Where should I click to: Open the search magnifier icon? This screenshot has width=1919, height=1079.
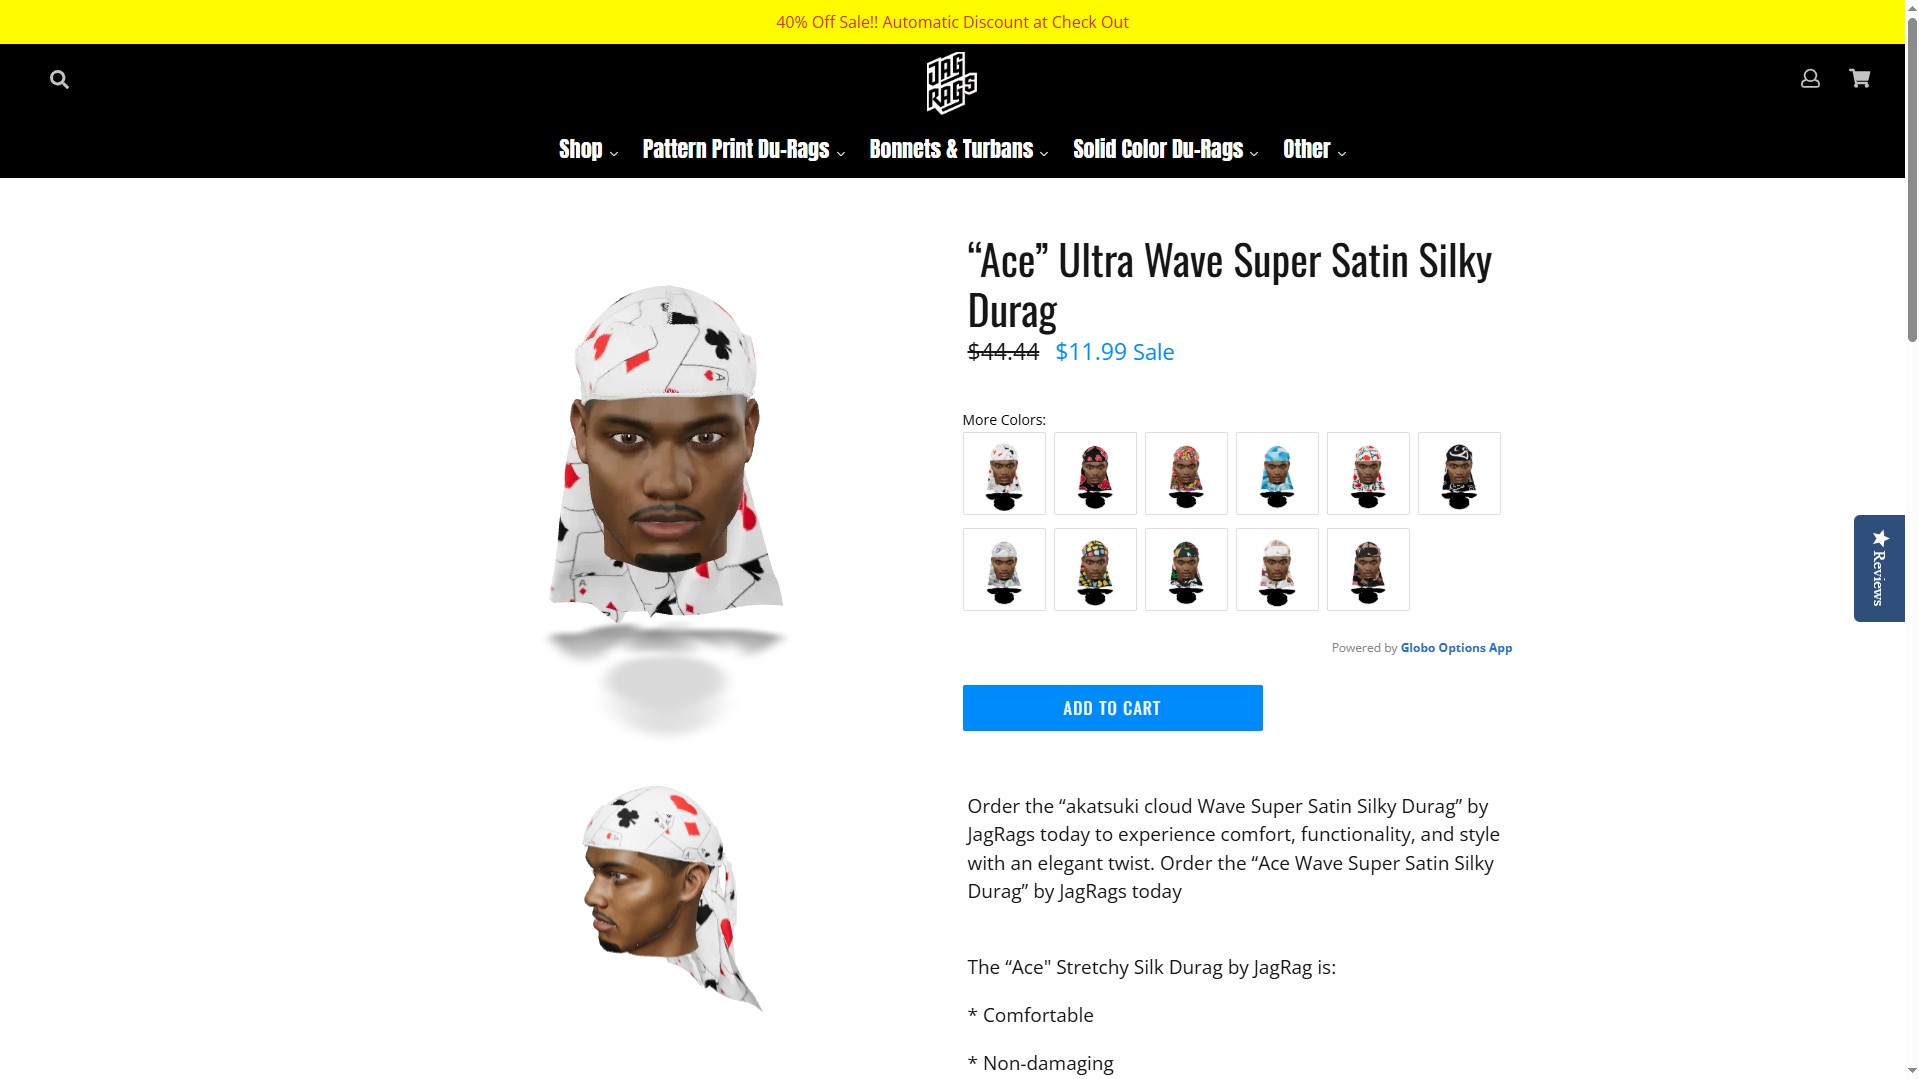tap(59, 79)
